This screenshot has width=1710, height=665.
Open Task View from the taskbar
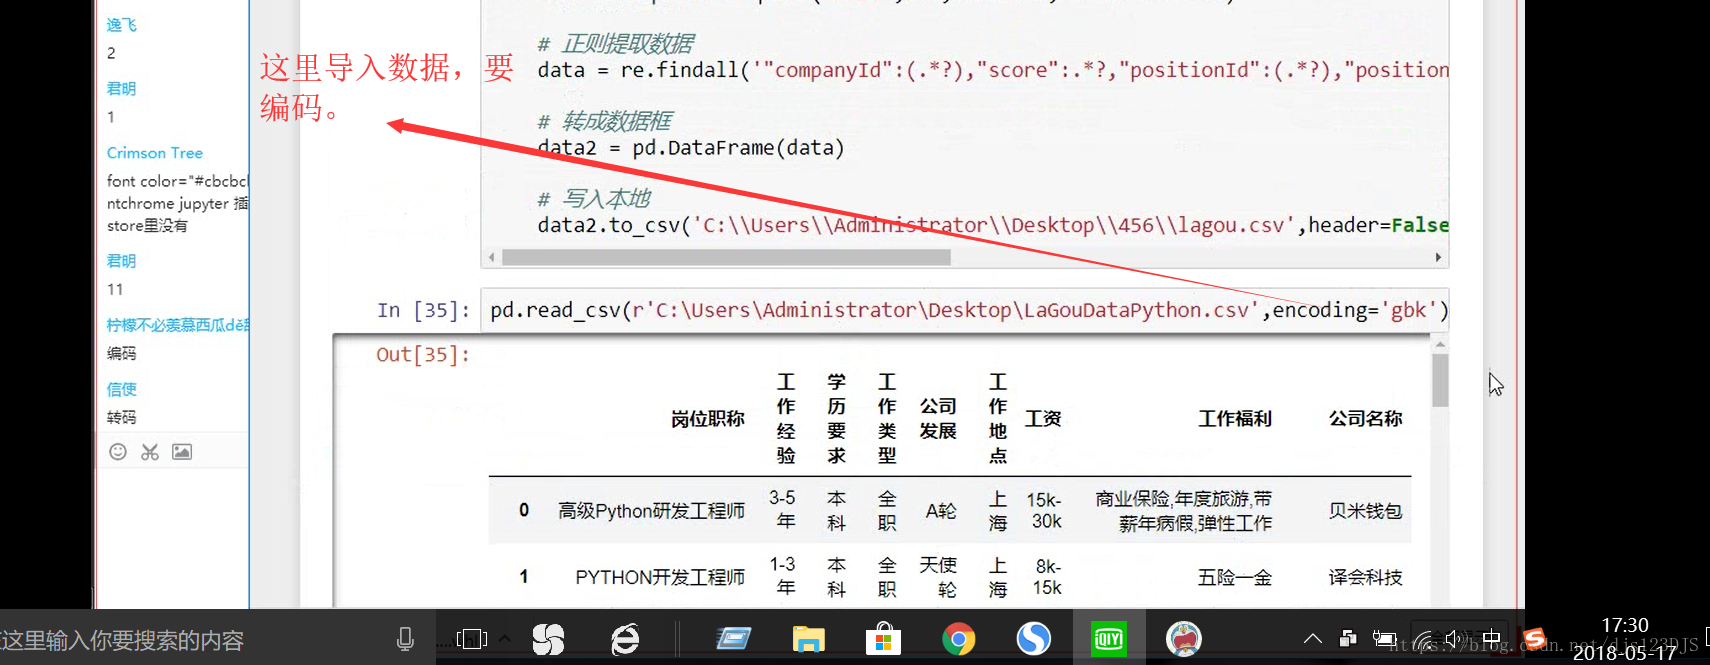(x=471, y=639)
